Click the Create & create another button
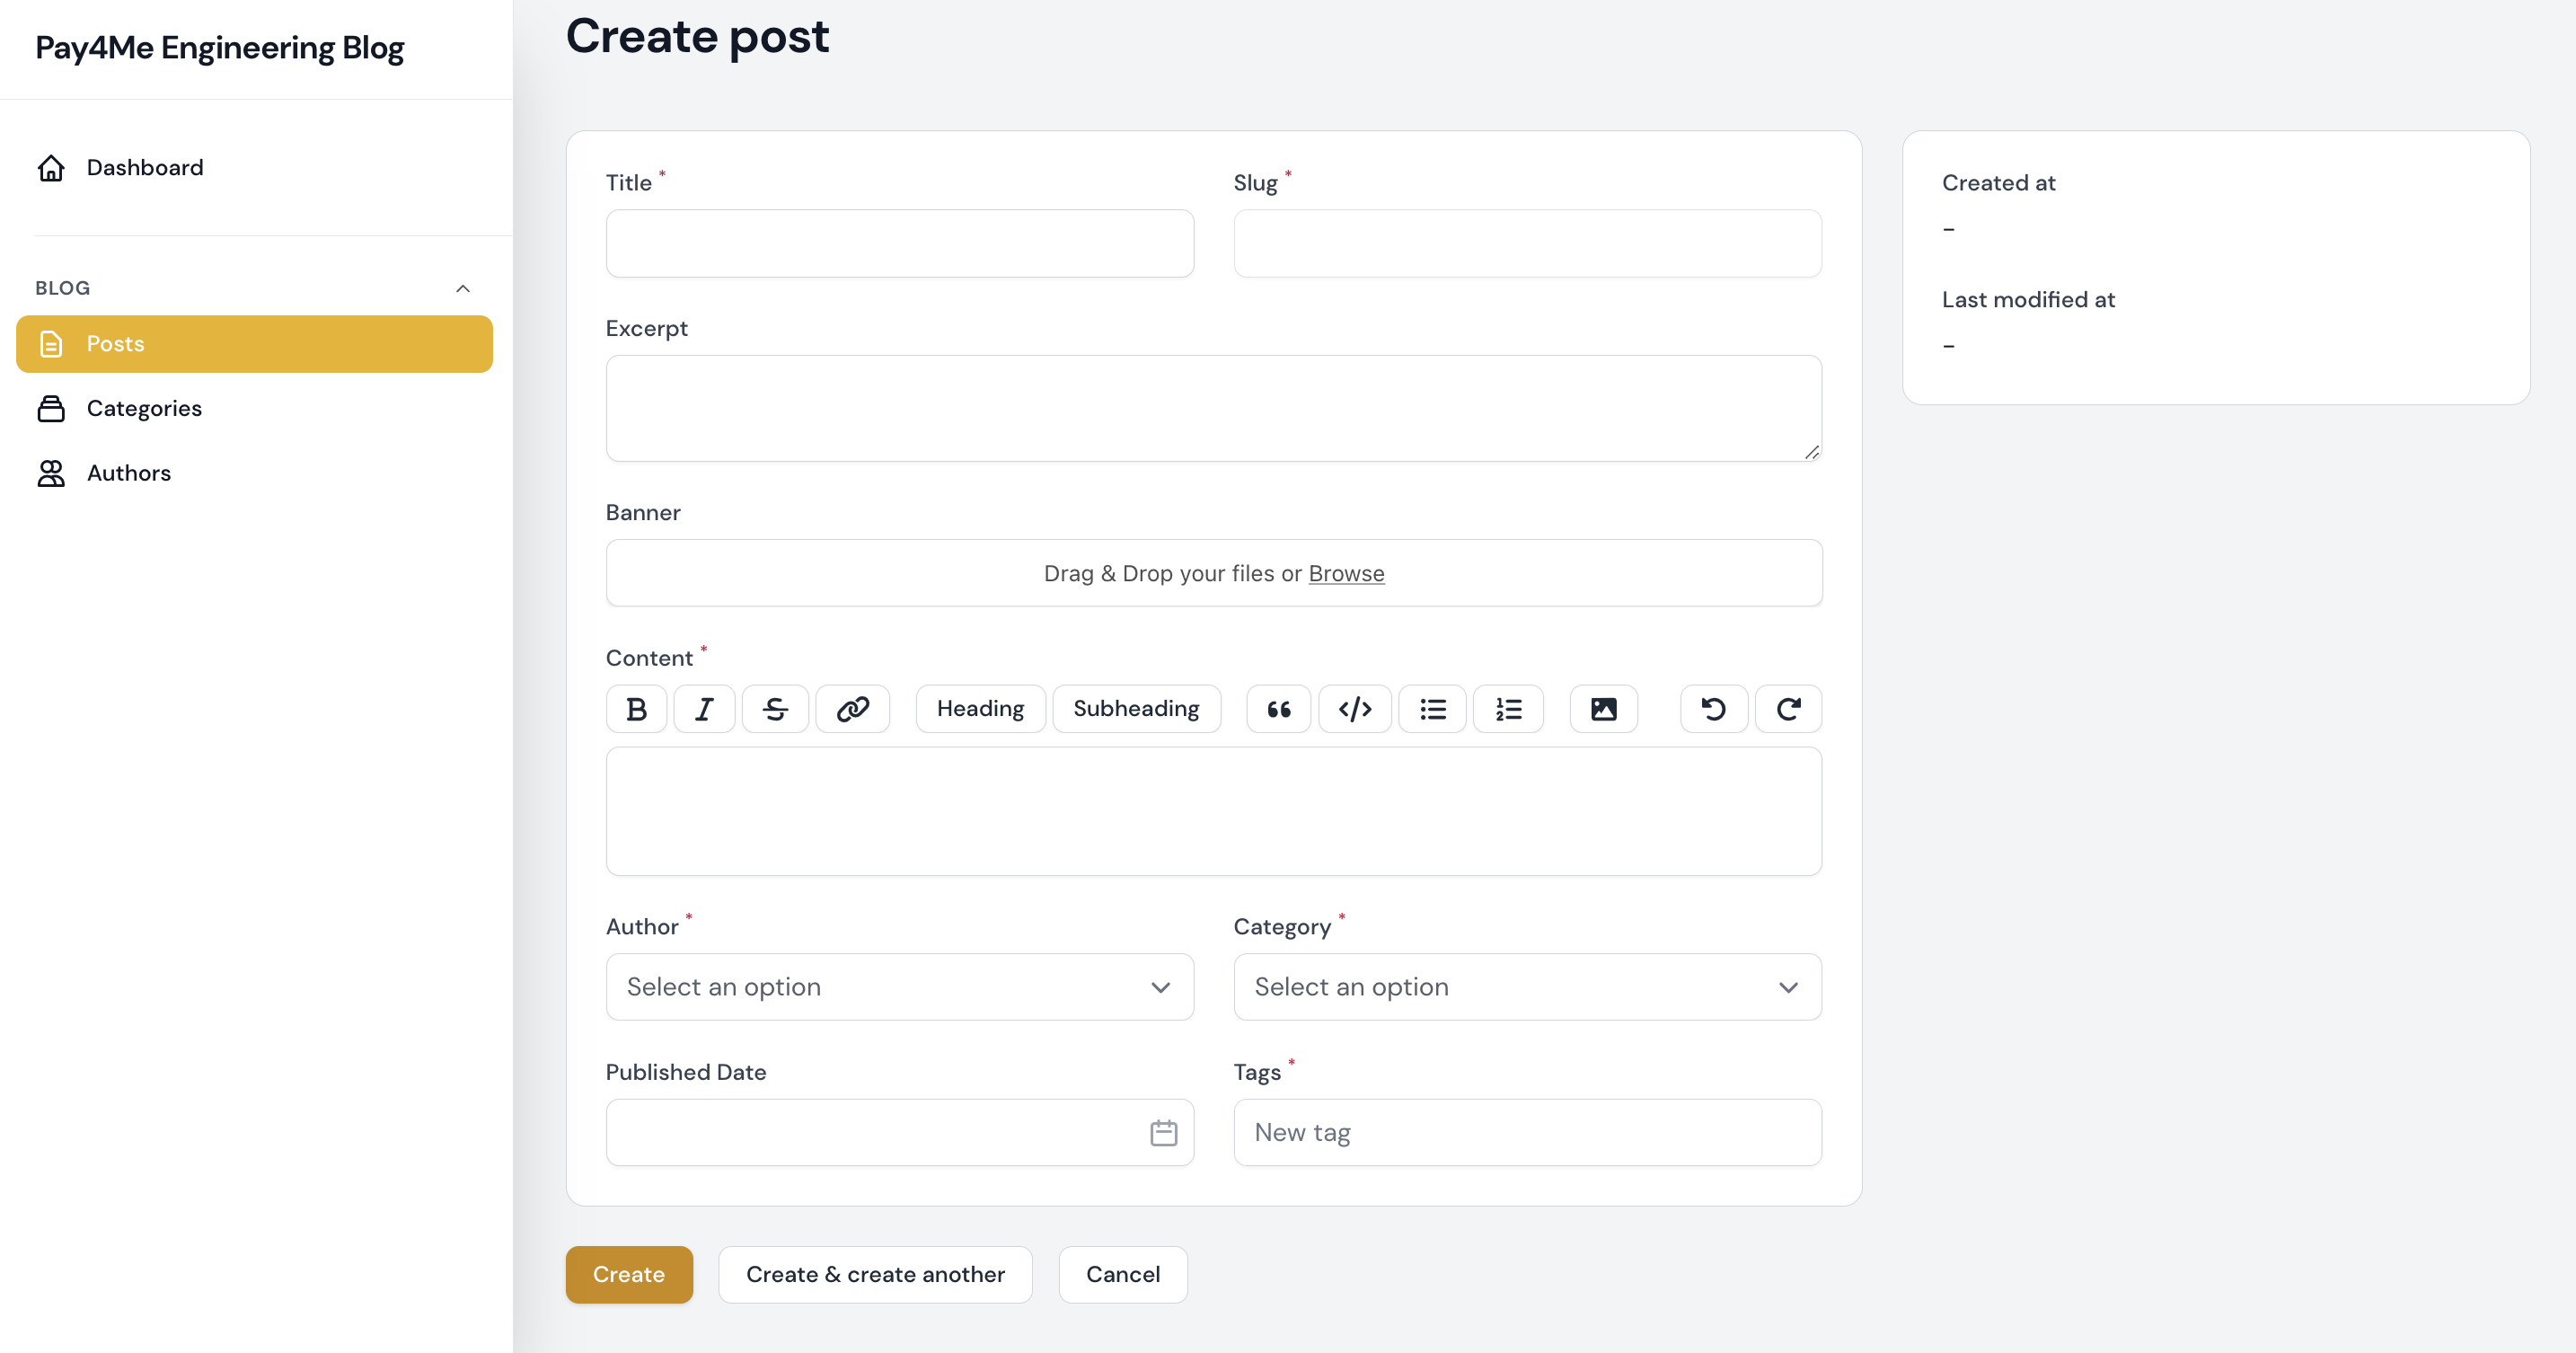This screenshot has width=2576, height=1353. click(875, 1274)
